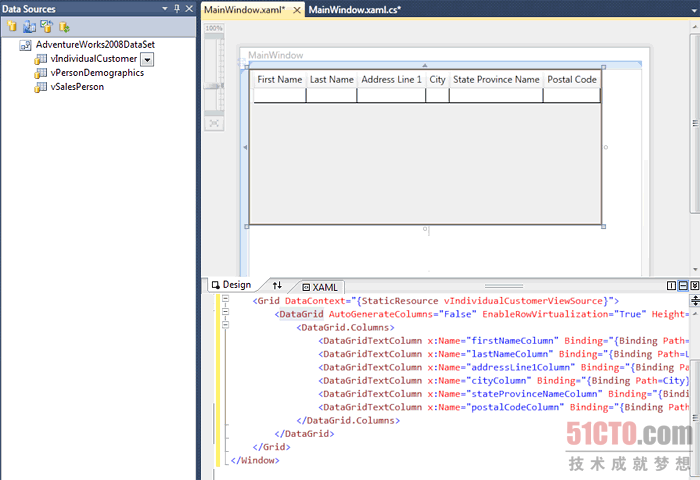Click Fit All zoom button
700x480 pixels.
214,123
